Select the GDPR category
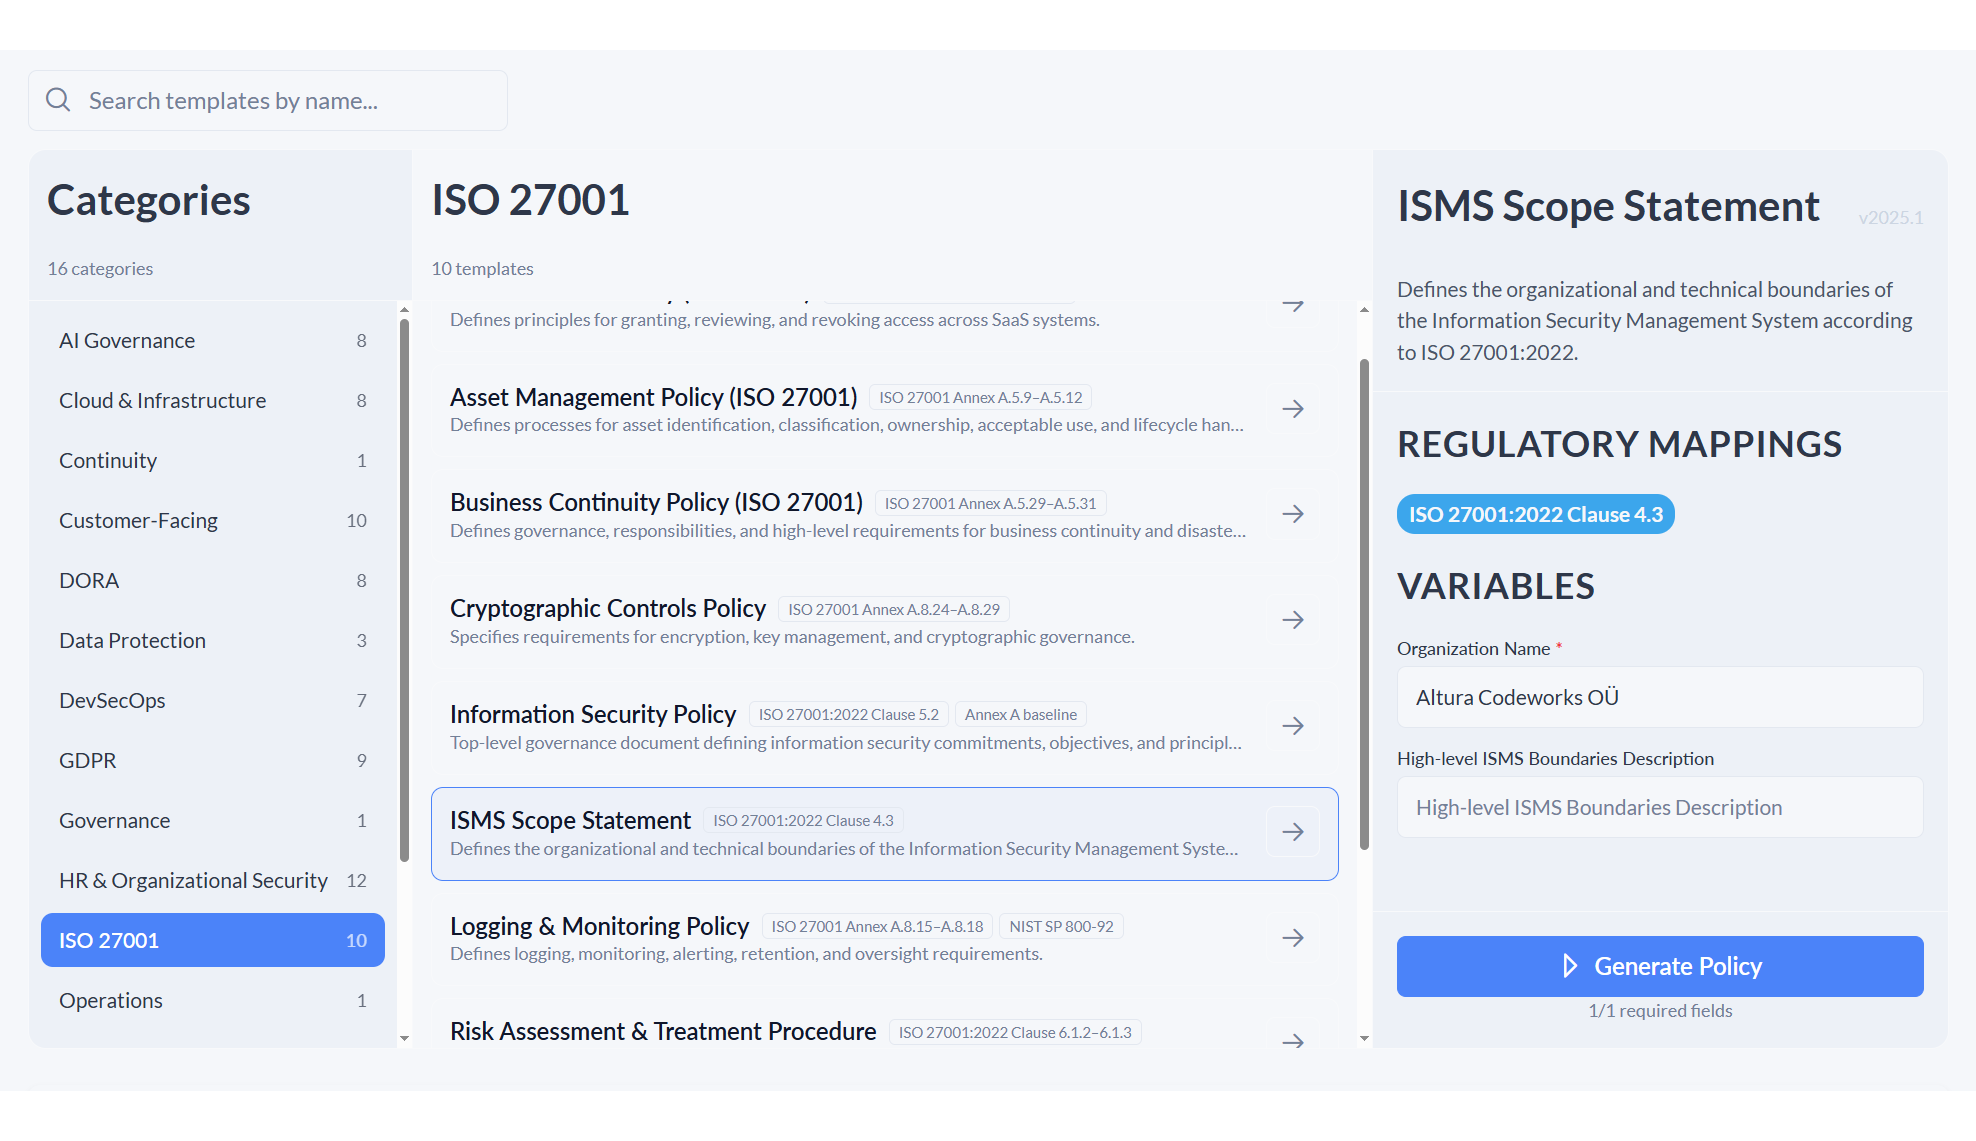Image resolution: width=1976 pixels, height=1141 pixels. point(212,760)
